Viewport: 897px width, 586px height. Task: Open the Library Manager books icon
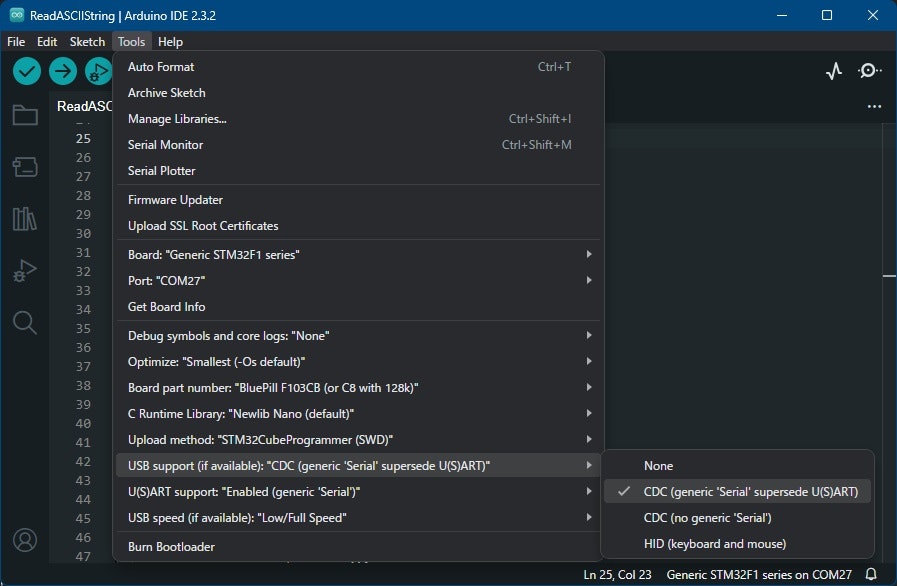(x=25, y=219)
